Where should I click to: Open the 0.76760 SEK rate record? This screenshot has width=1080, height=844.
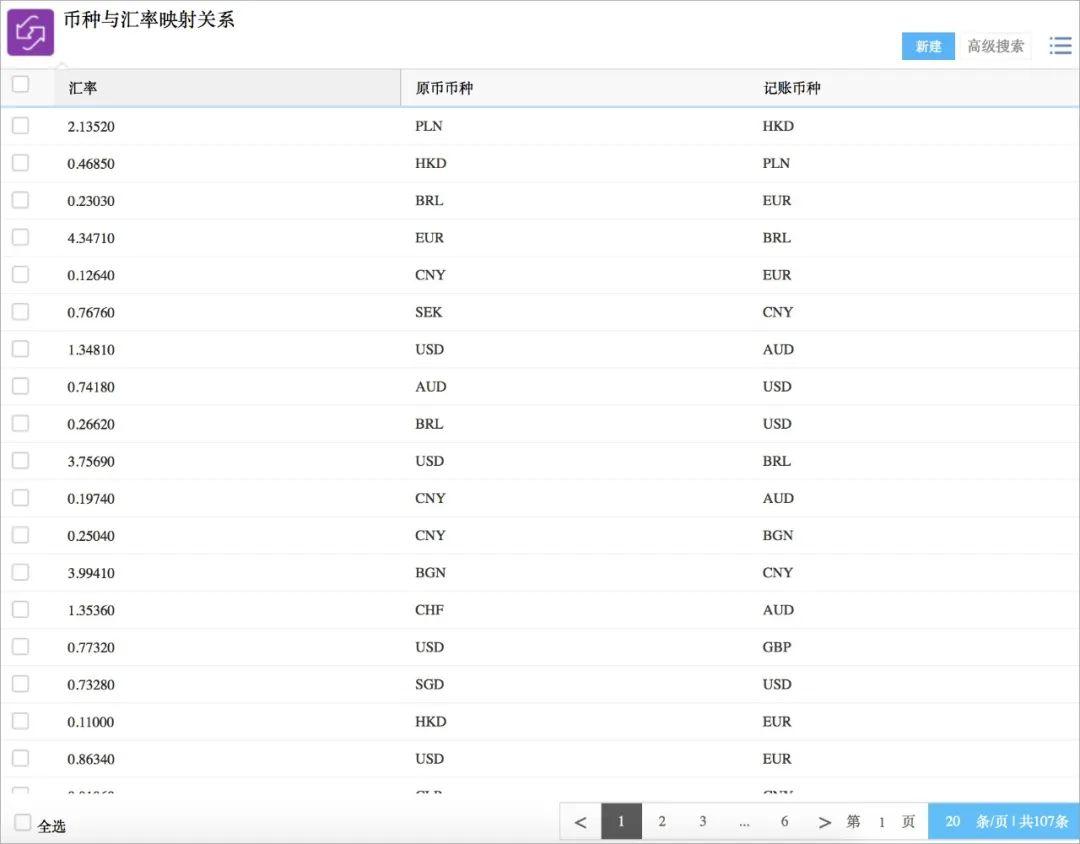tap(540, 312)
